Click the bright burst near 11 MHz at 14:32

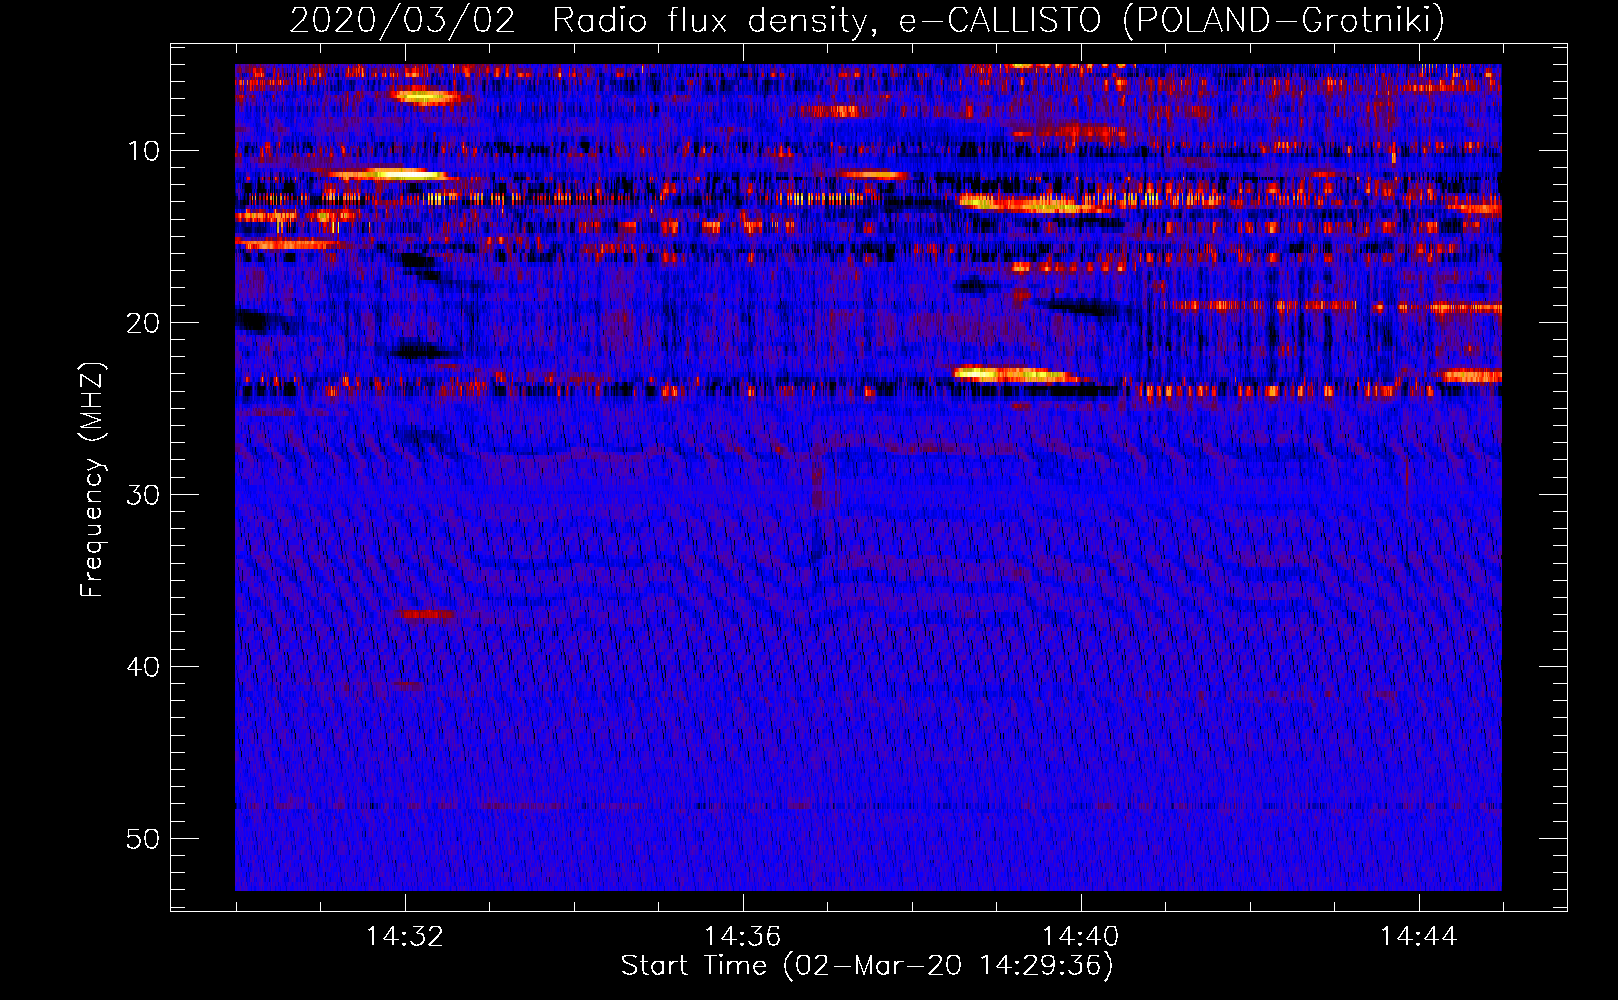click(390, 174)
